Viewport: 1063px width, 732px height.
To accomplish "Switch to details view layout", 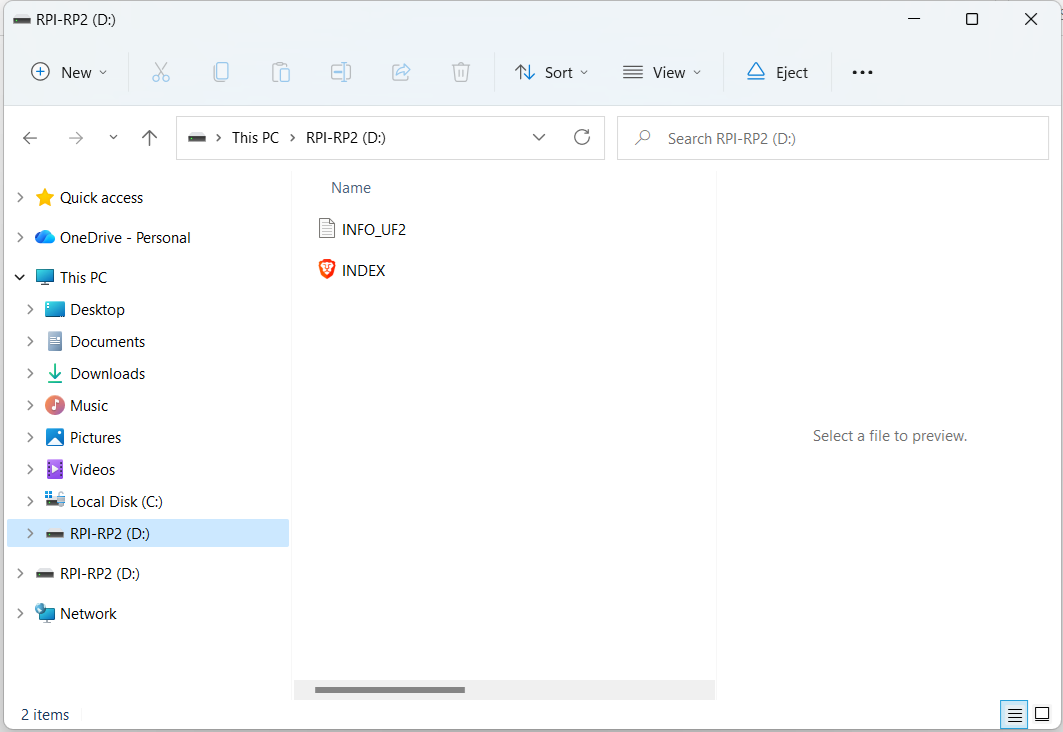I will pos(1014,714).
